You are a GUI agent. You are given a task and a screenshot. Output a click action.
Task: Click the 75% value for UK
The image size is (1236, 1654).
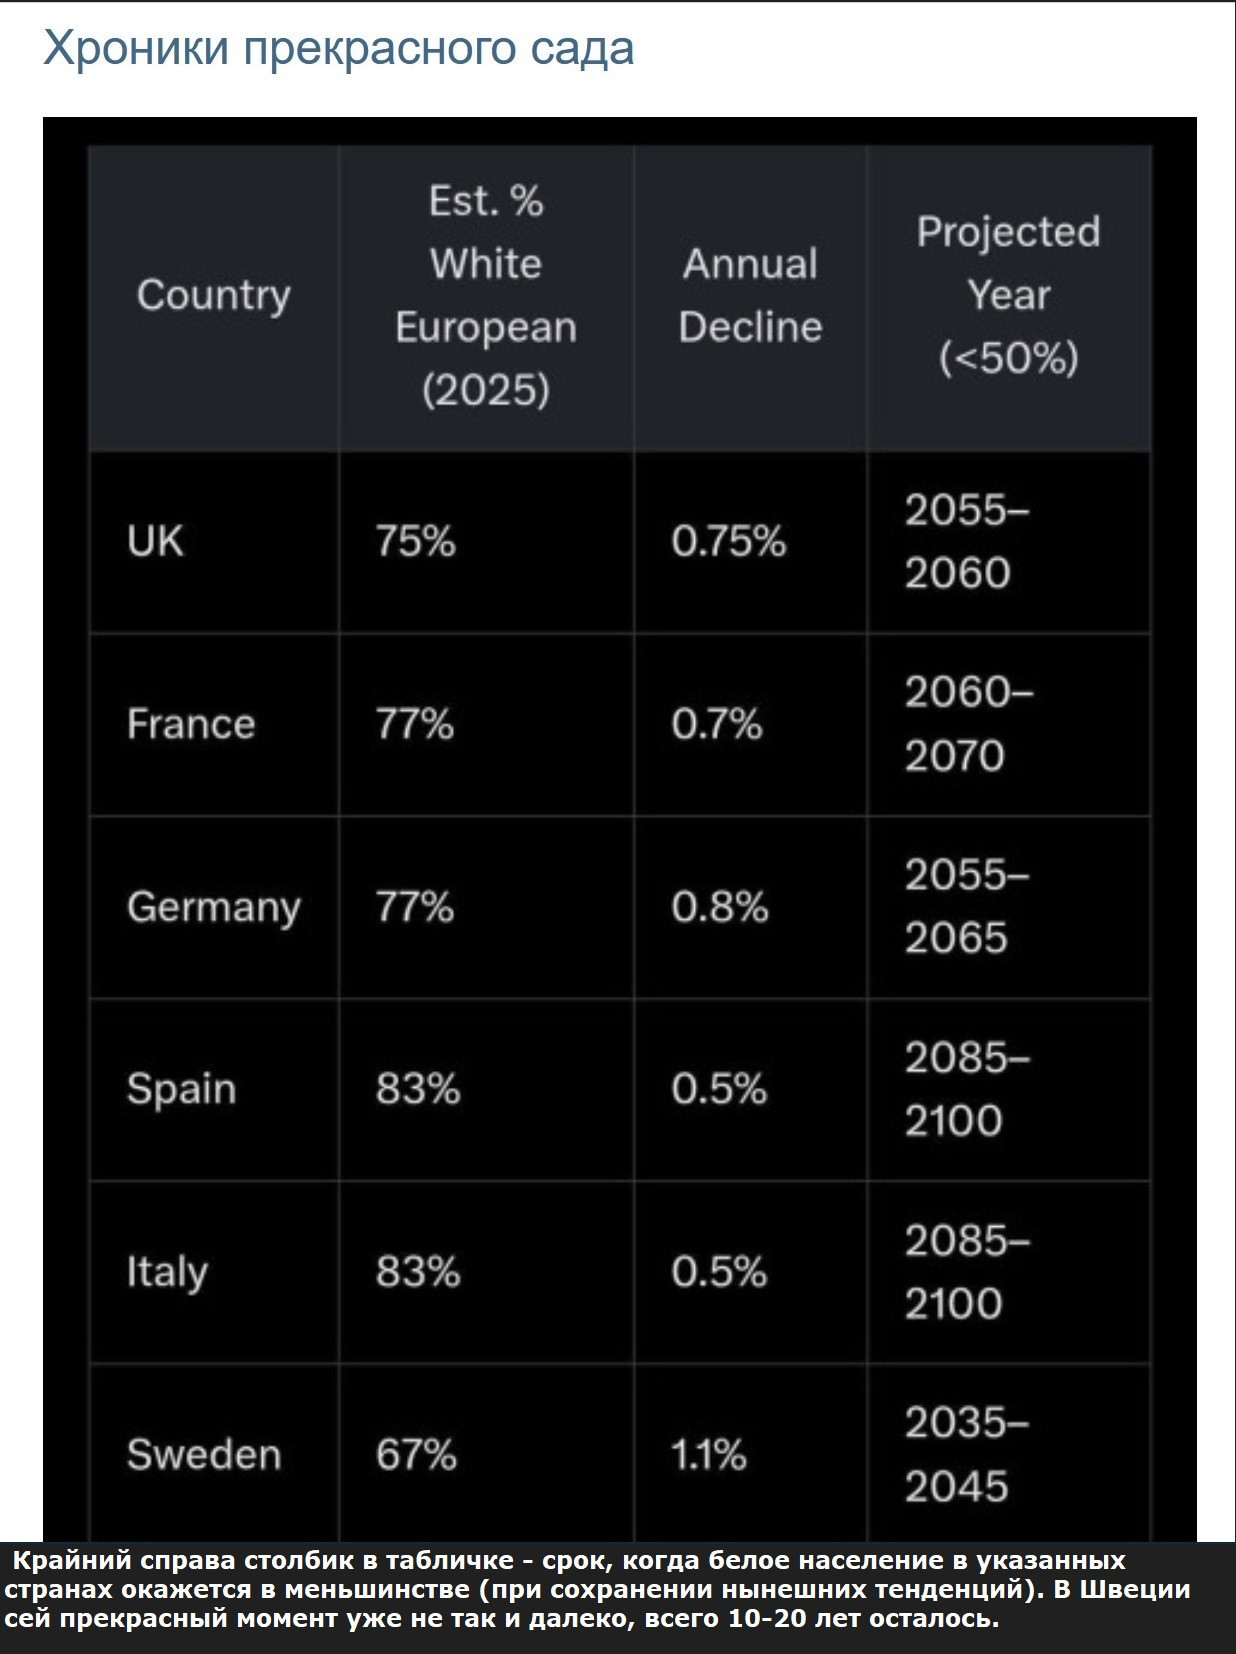pyautogui.click(x=415, y=541)
